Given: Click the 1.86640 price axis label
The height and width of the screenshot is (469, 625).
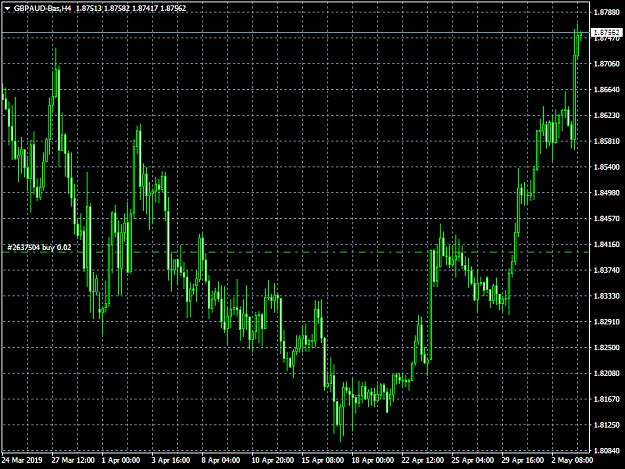Looking at the screenshot, I should [607, 90].
